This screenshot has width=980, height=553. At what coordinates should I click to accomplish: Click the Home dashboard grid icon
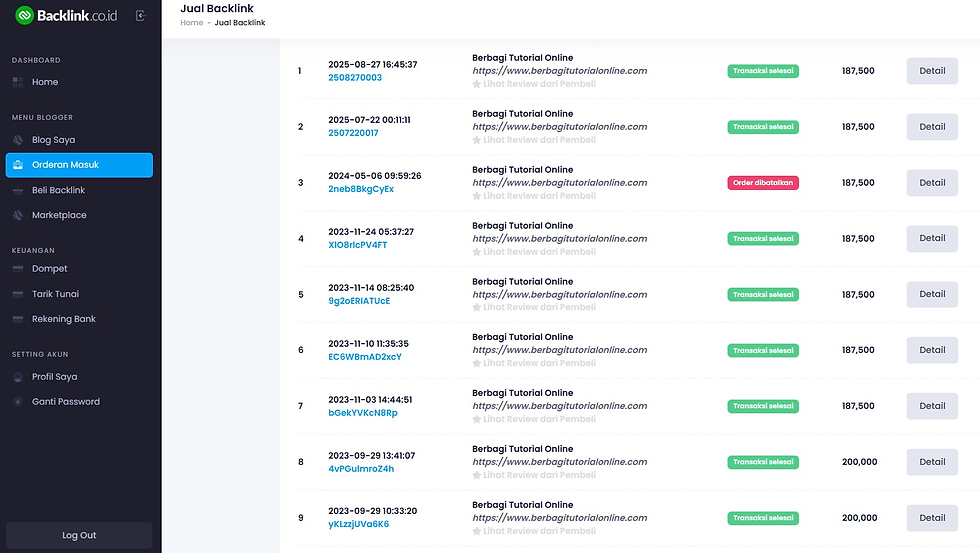pos(18,82)
